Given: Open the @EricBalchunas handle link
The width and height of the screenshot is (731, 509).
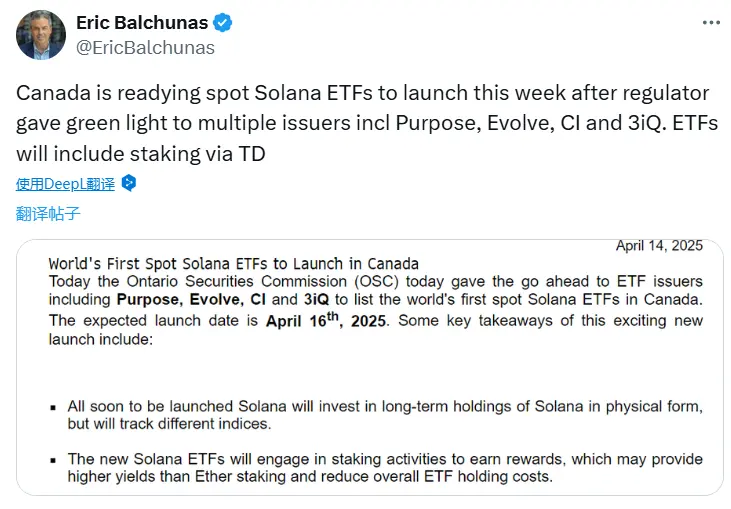Looking at the screenshot, I should click(x=145, y=47).
